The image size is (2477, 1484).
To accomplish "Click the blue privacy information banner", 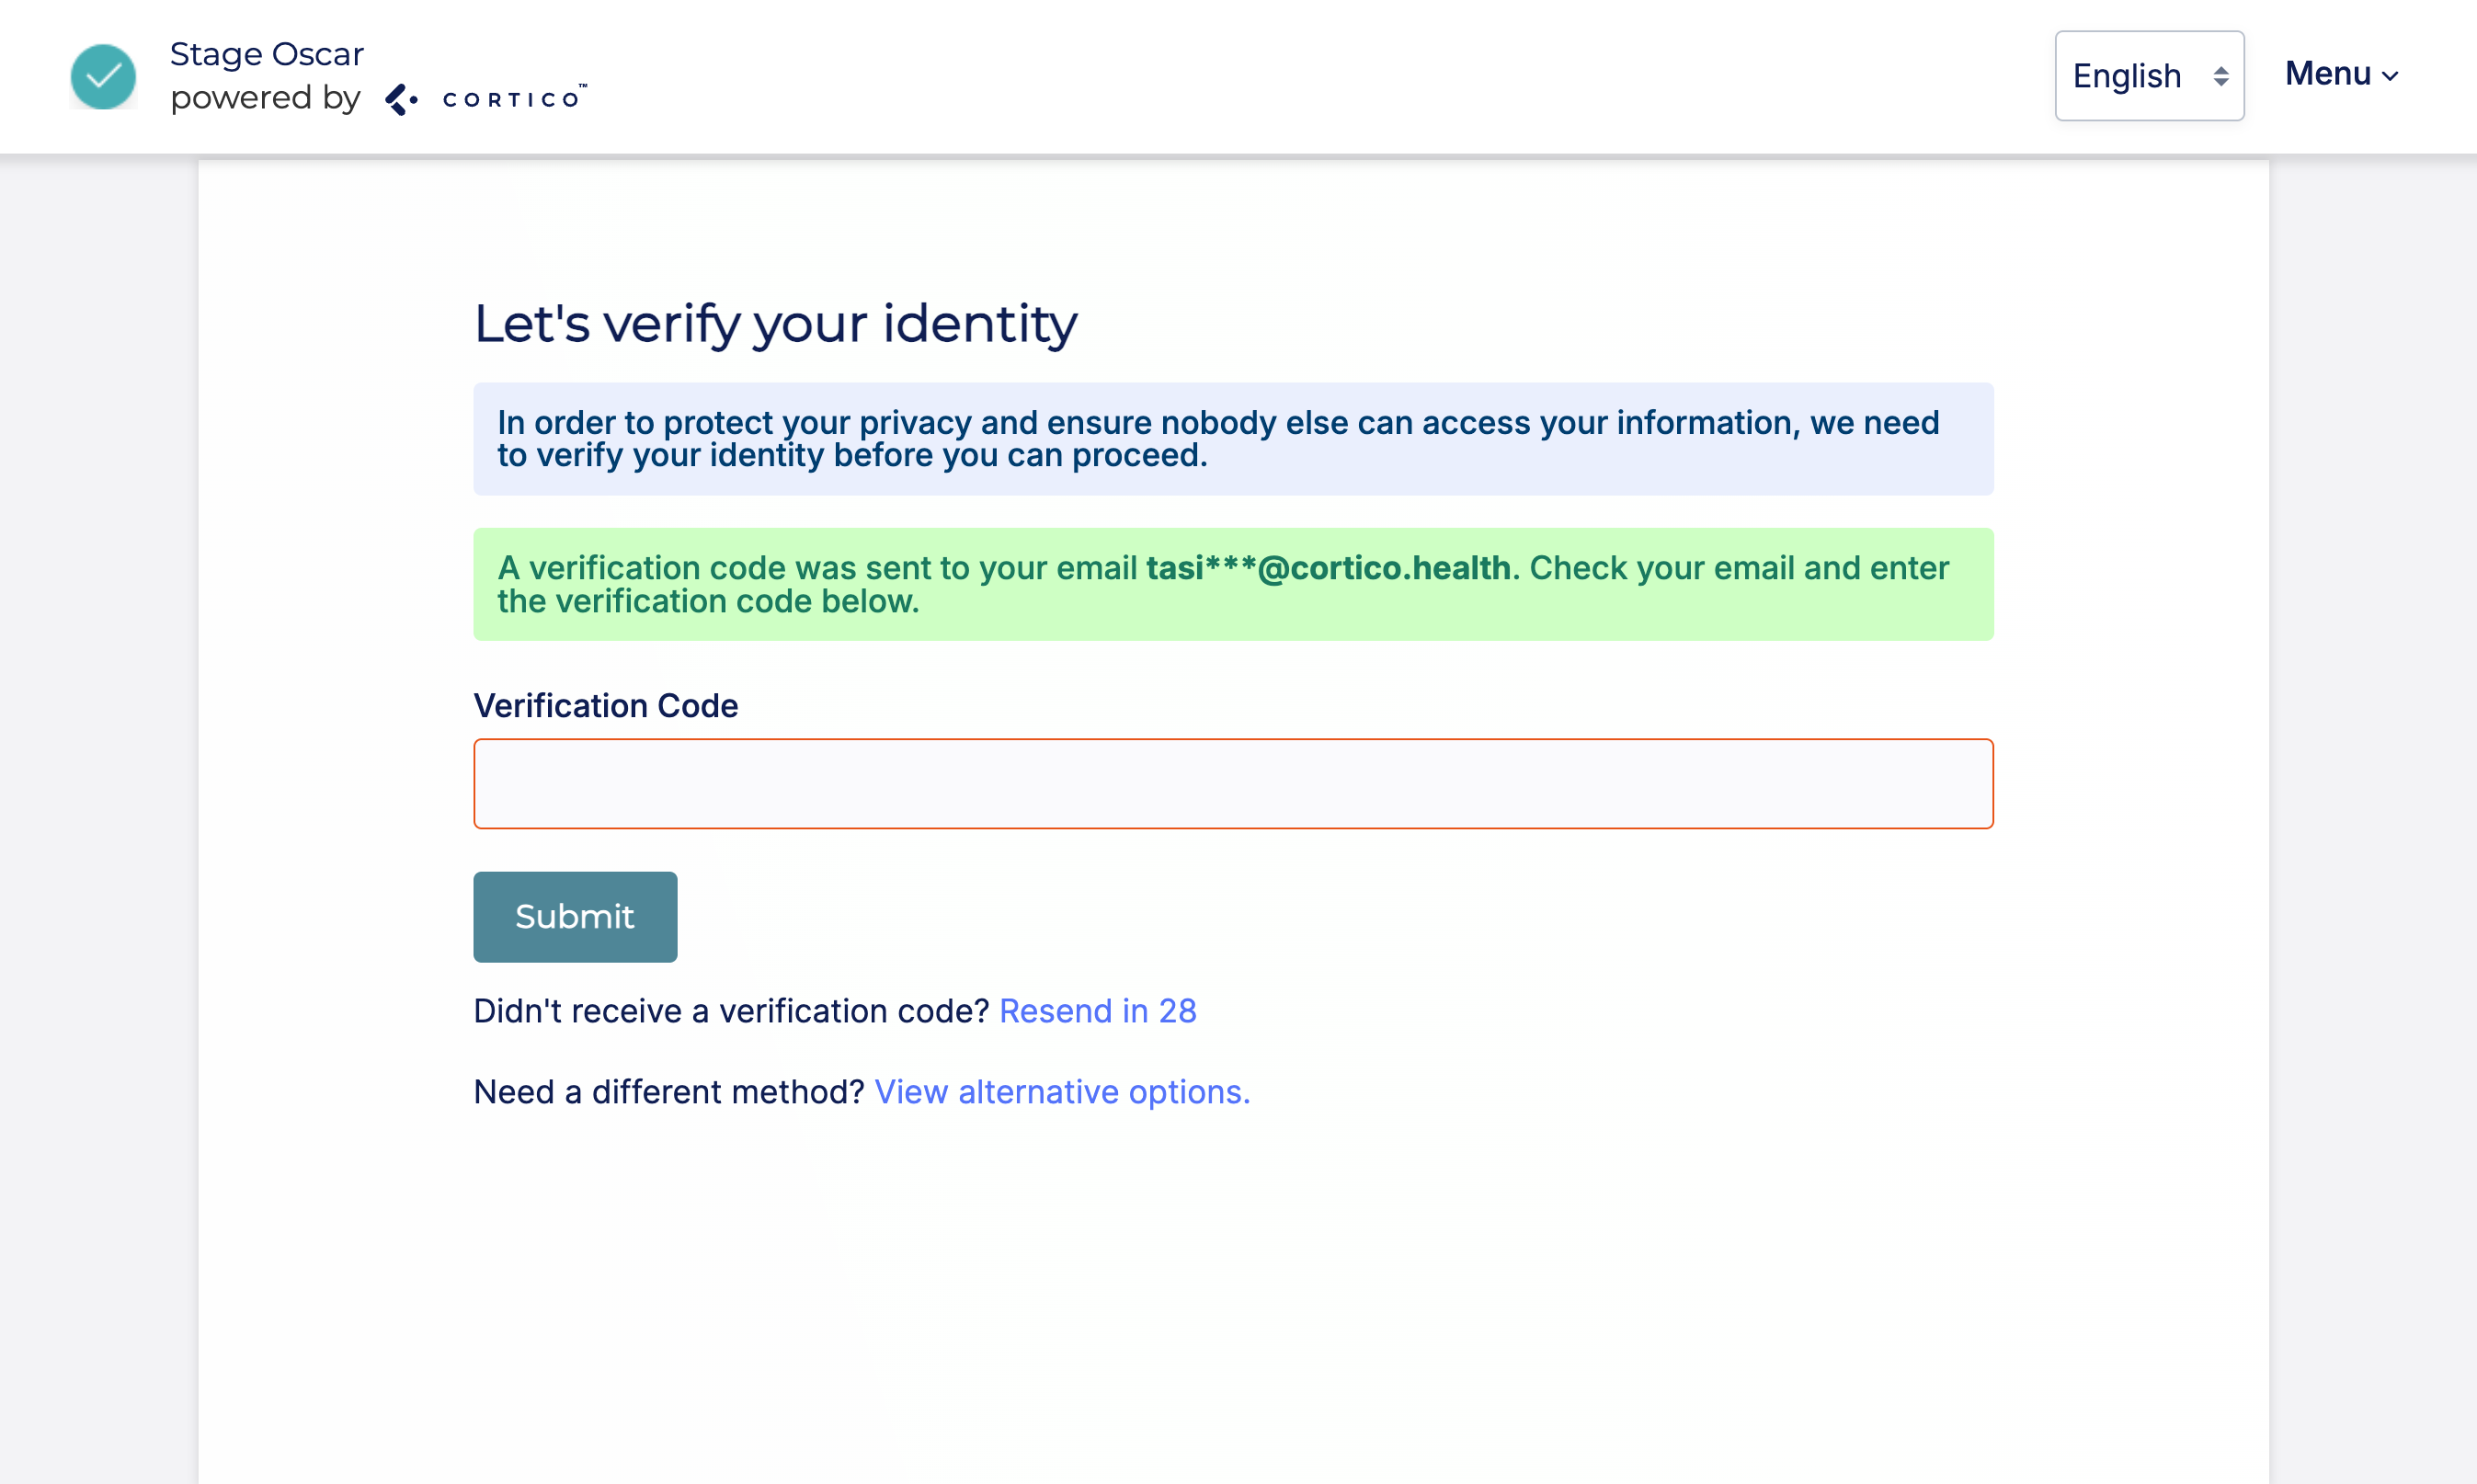I will pyautogui.click(x=1233, y=439).
